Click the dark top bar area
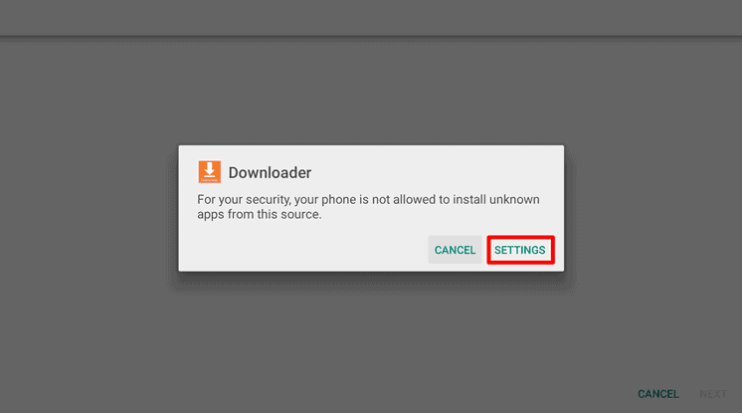 (x=371, y=18)
